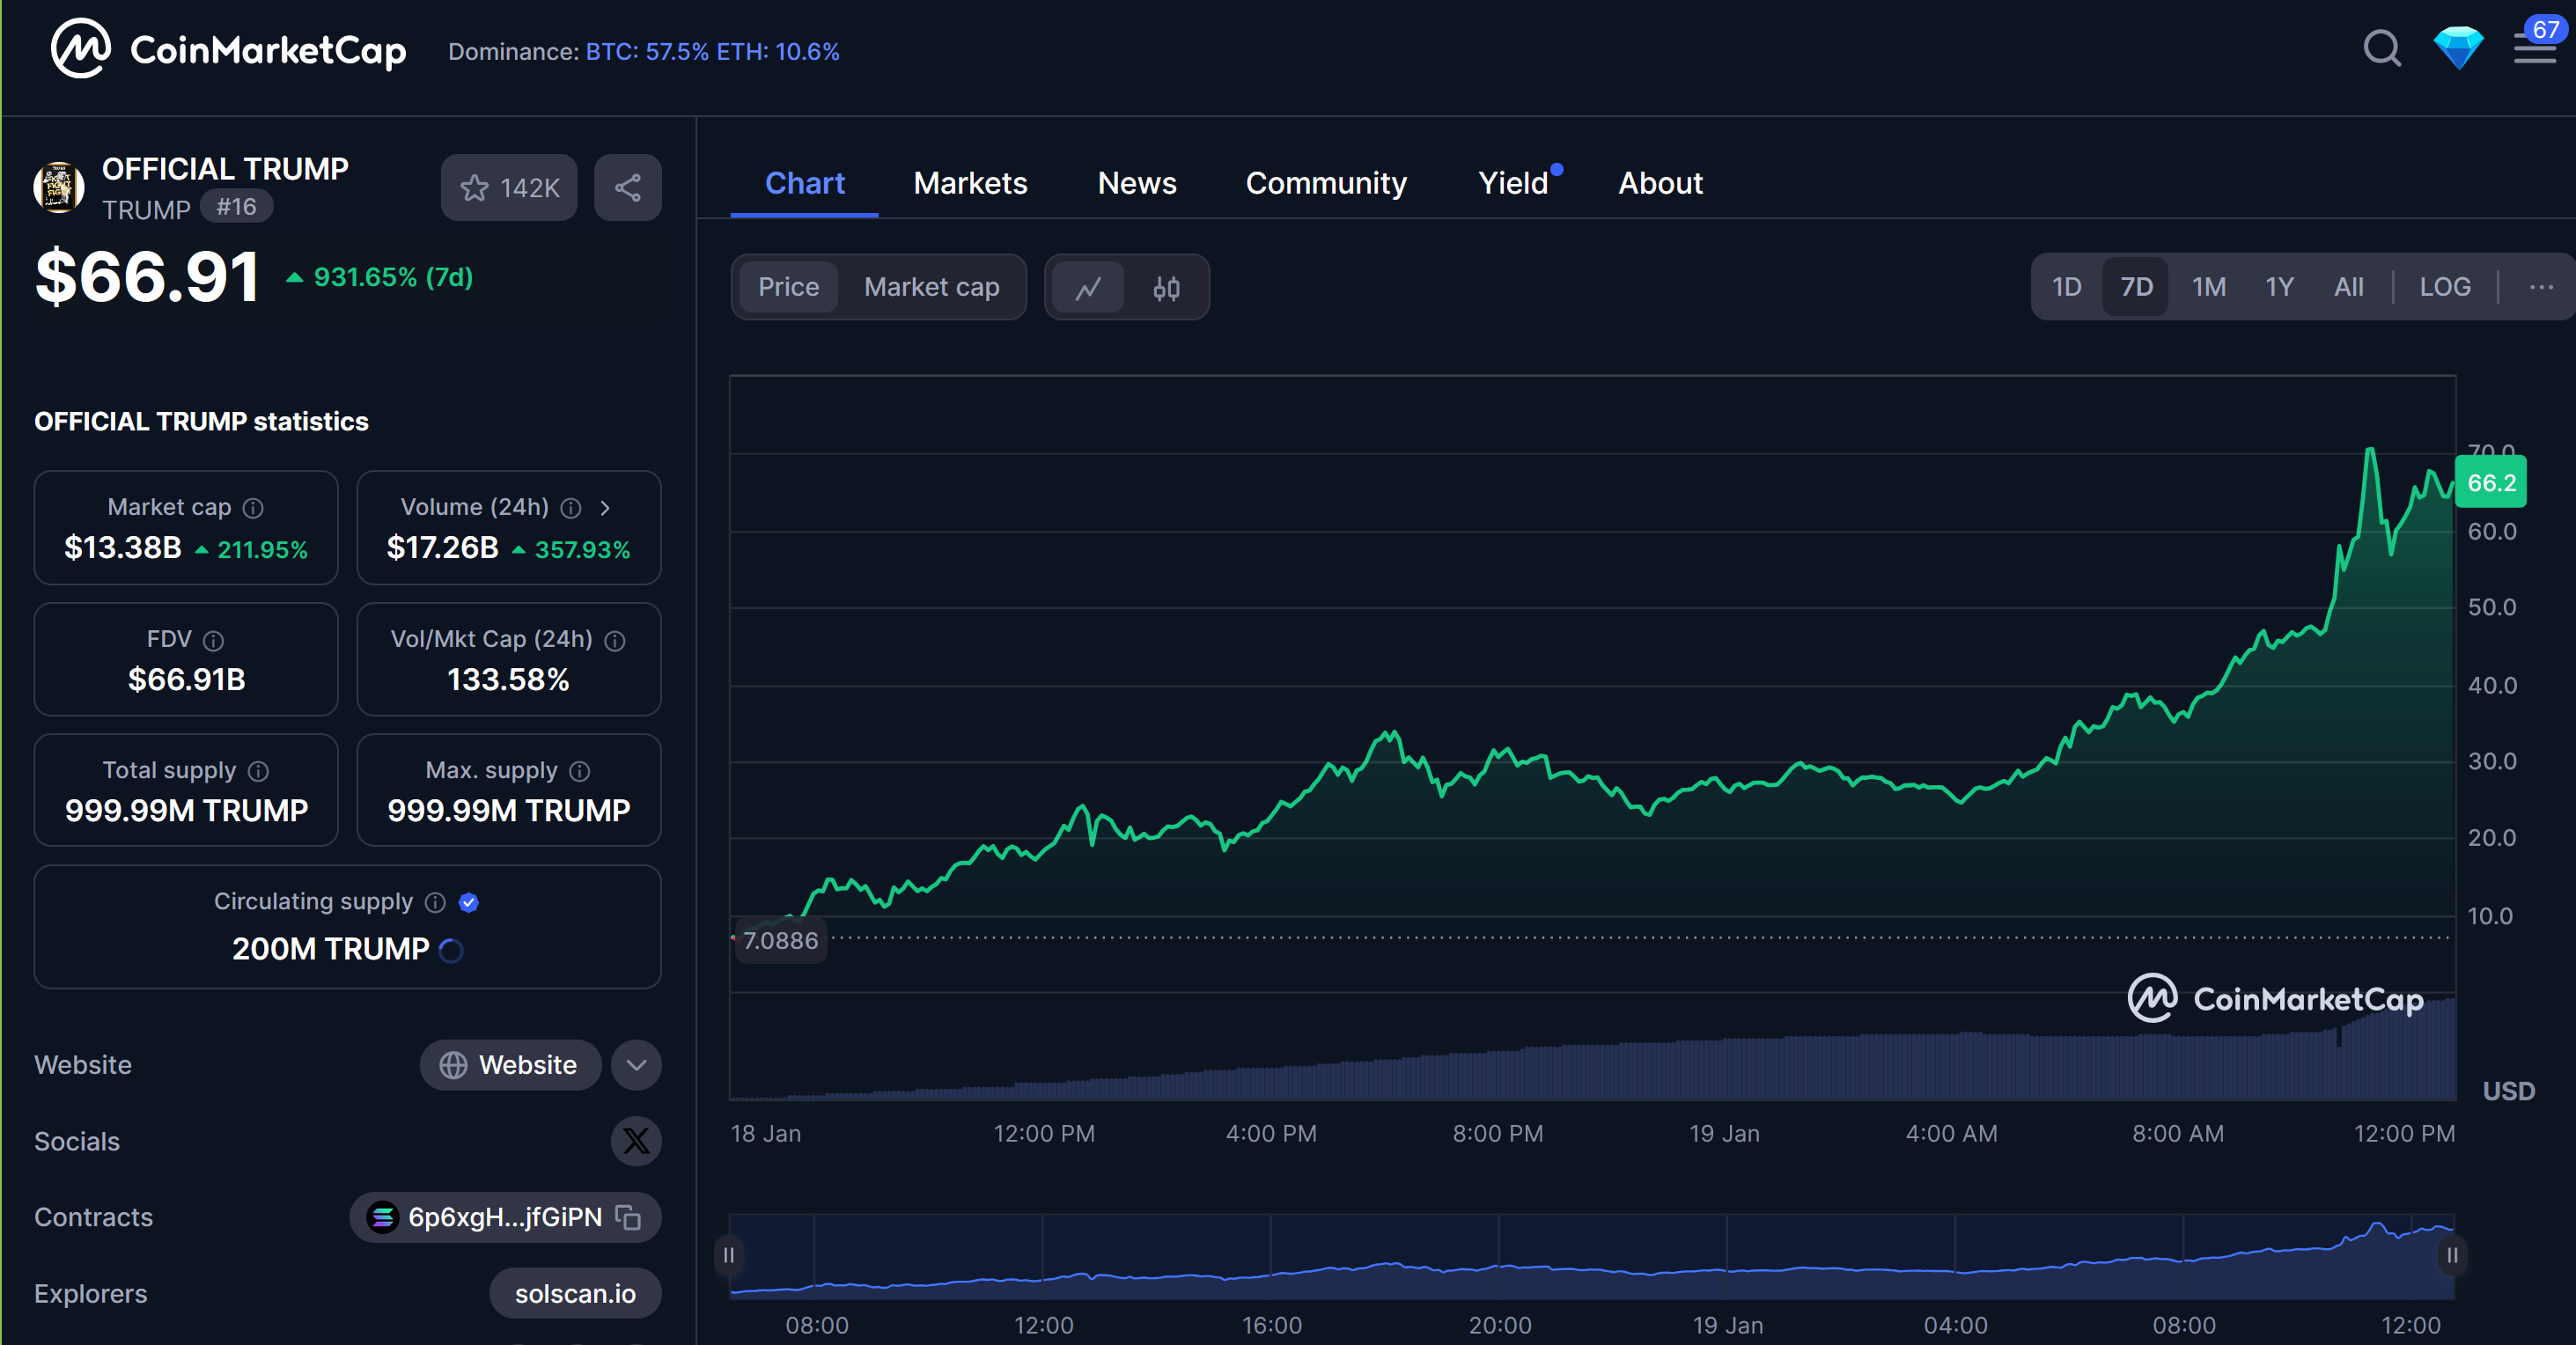Click BTC: 57.5% dominance link
This screenshot has width=2576, height=1345.
pos(647,51)
